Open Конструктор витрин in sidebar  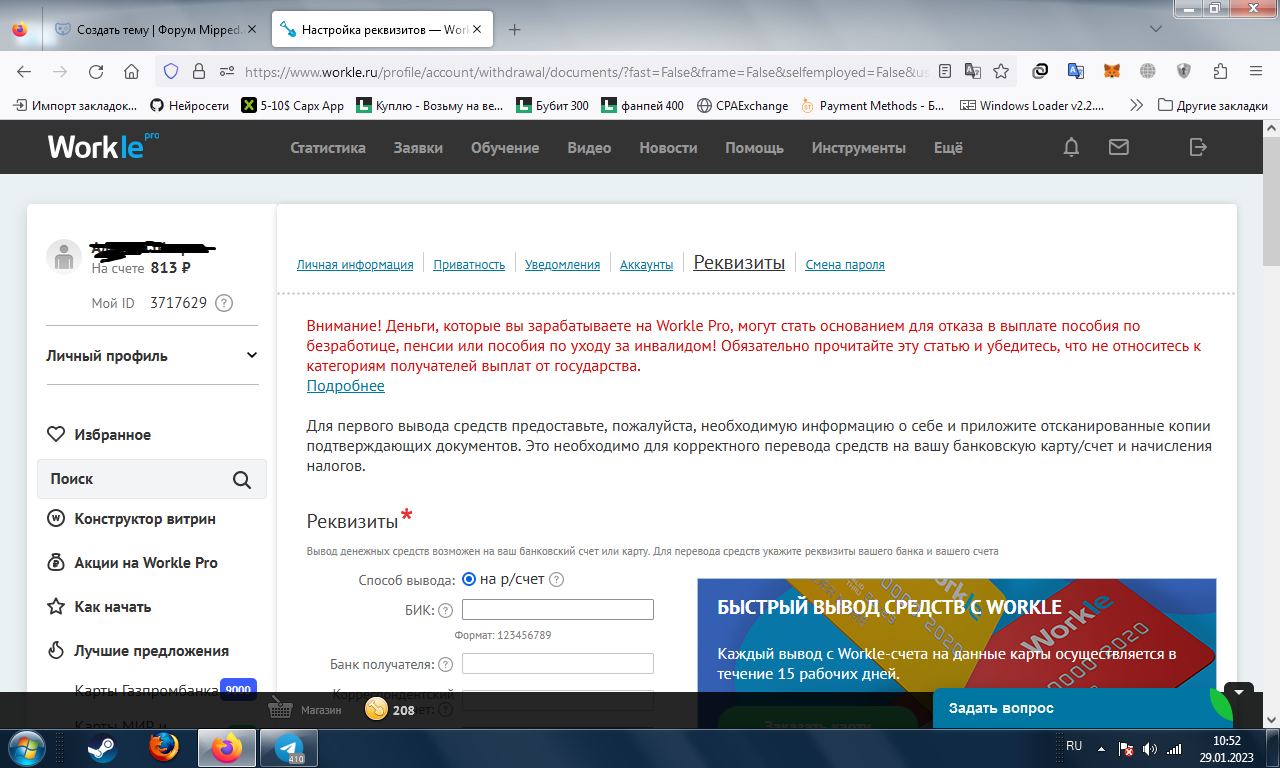(x=144, y=519)
